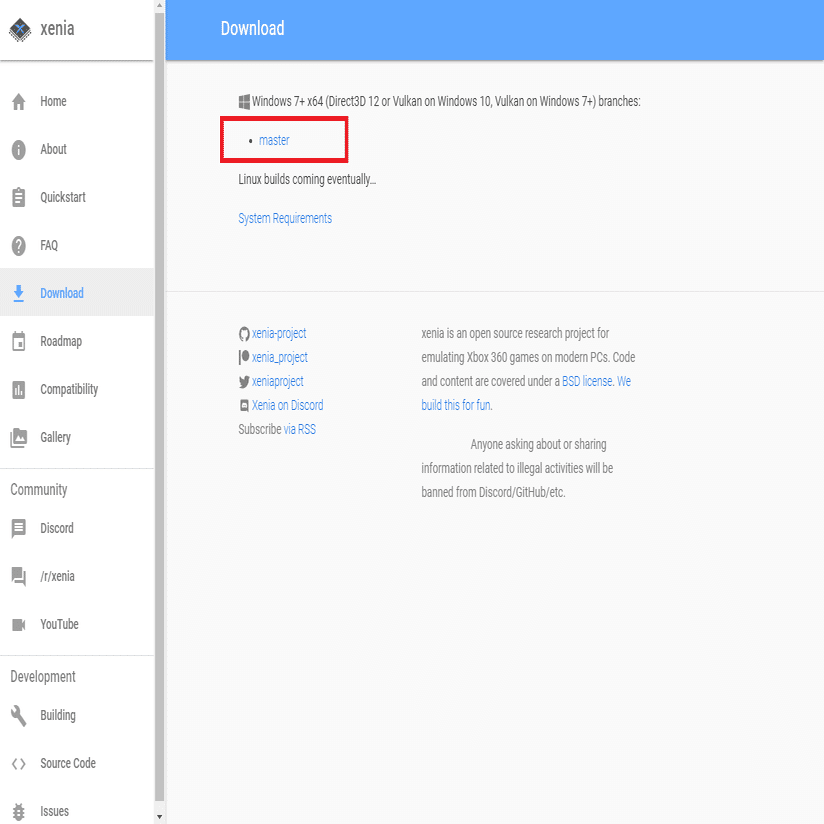Screen dimensions: 824x824
Task: Open the Xenia on Discord link
Action: click(287, 406)
